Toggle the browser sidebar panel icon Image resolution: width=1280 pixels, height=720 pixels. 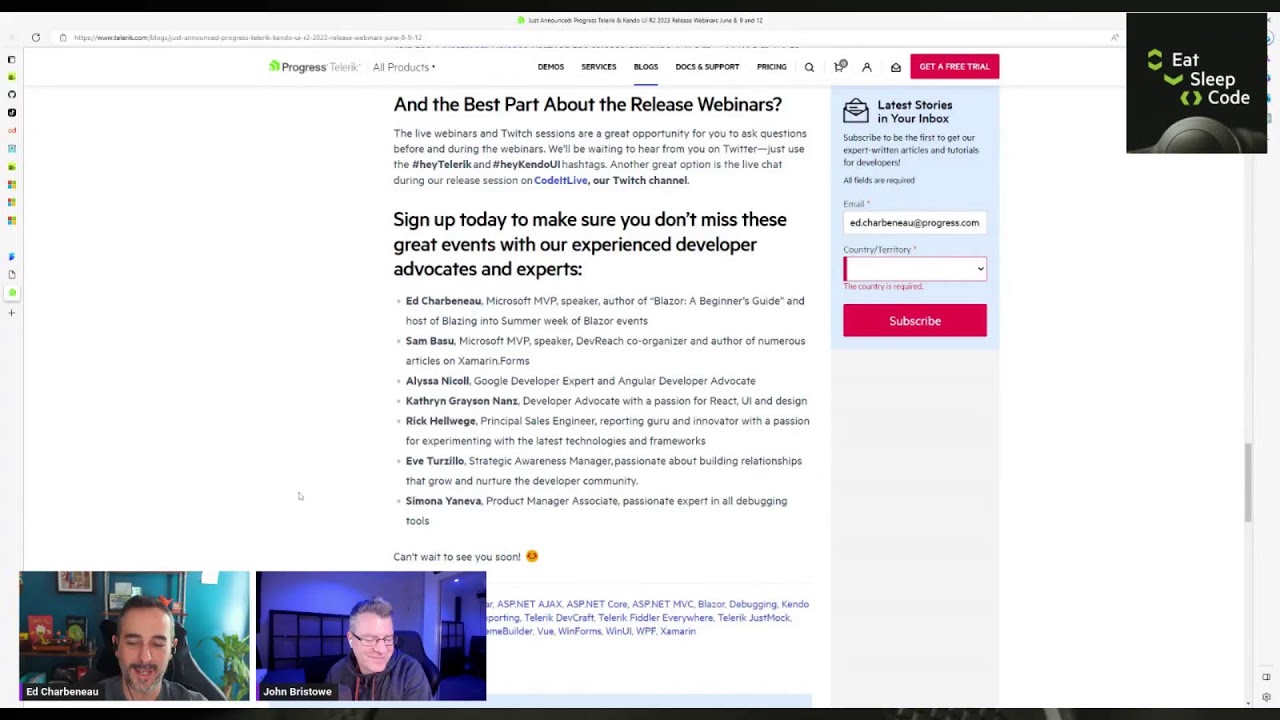(x=1266, y=677)
